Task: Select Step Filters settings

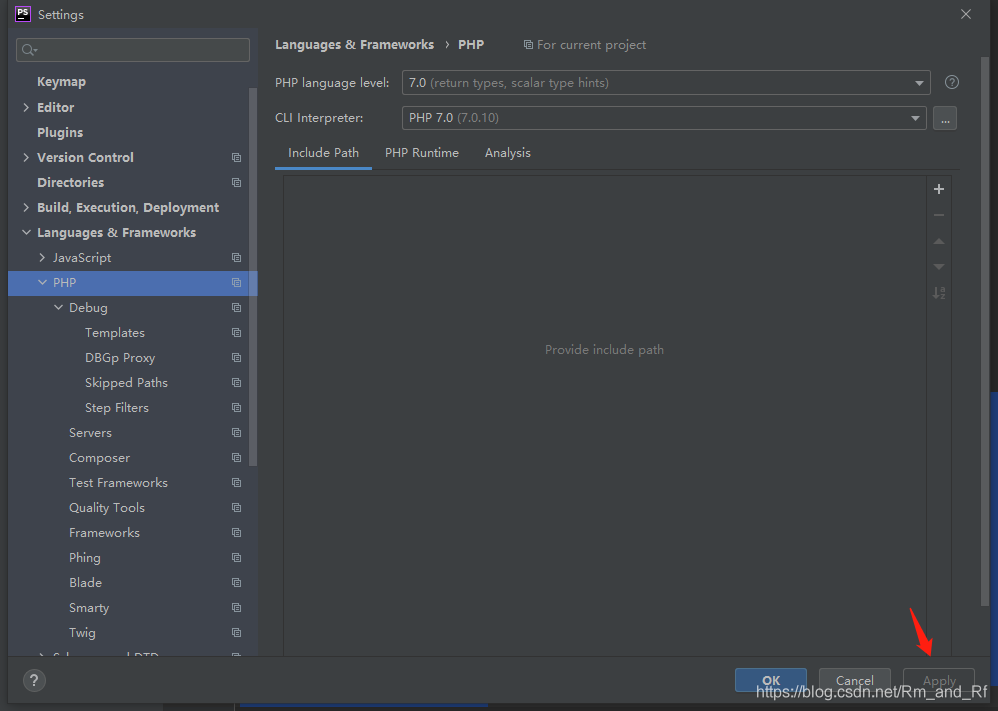Action: 117,407
